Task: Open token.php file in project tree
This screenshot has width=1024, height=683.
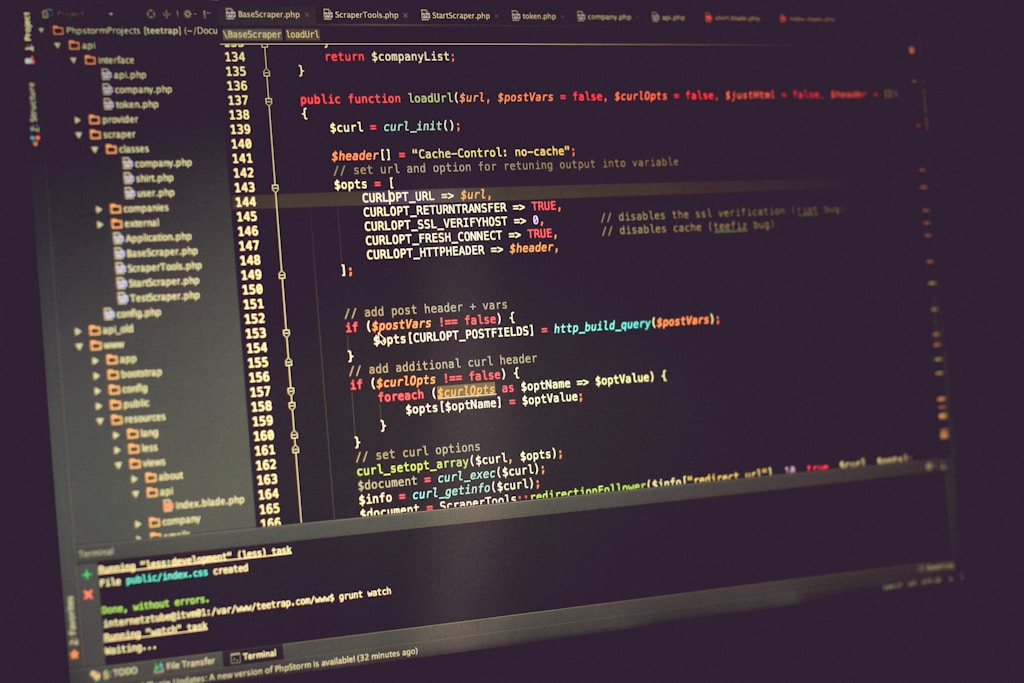Action: [x=135, y=104]
